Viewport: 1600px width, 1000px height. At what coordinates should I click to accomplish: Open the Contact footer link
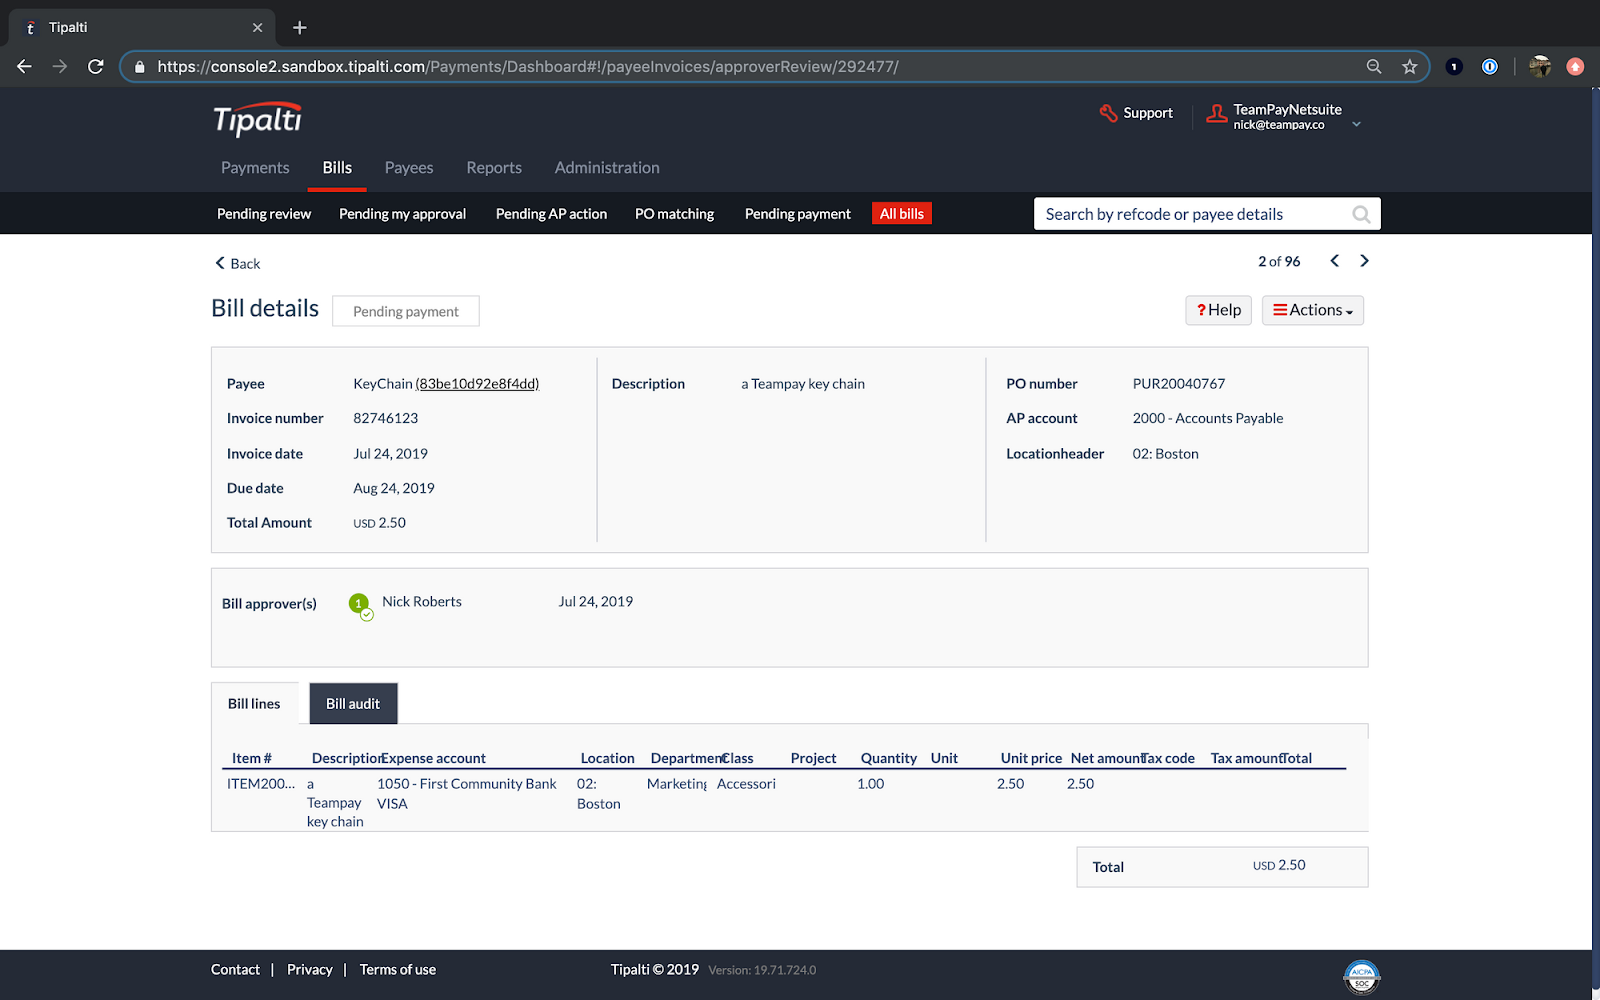(x=235, y=970)
